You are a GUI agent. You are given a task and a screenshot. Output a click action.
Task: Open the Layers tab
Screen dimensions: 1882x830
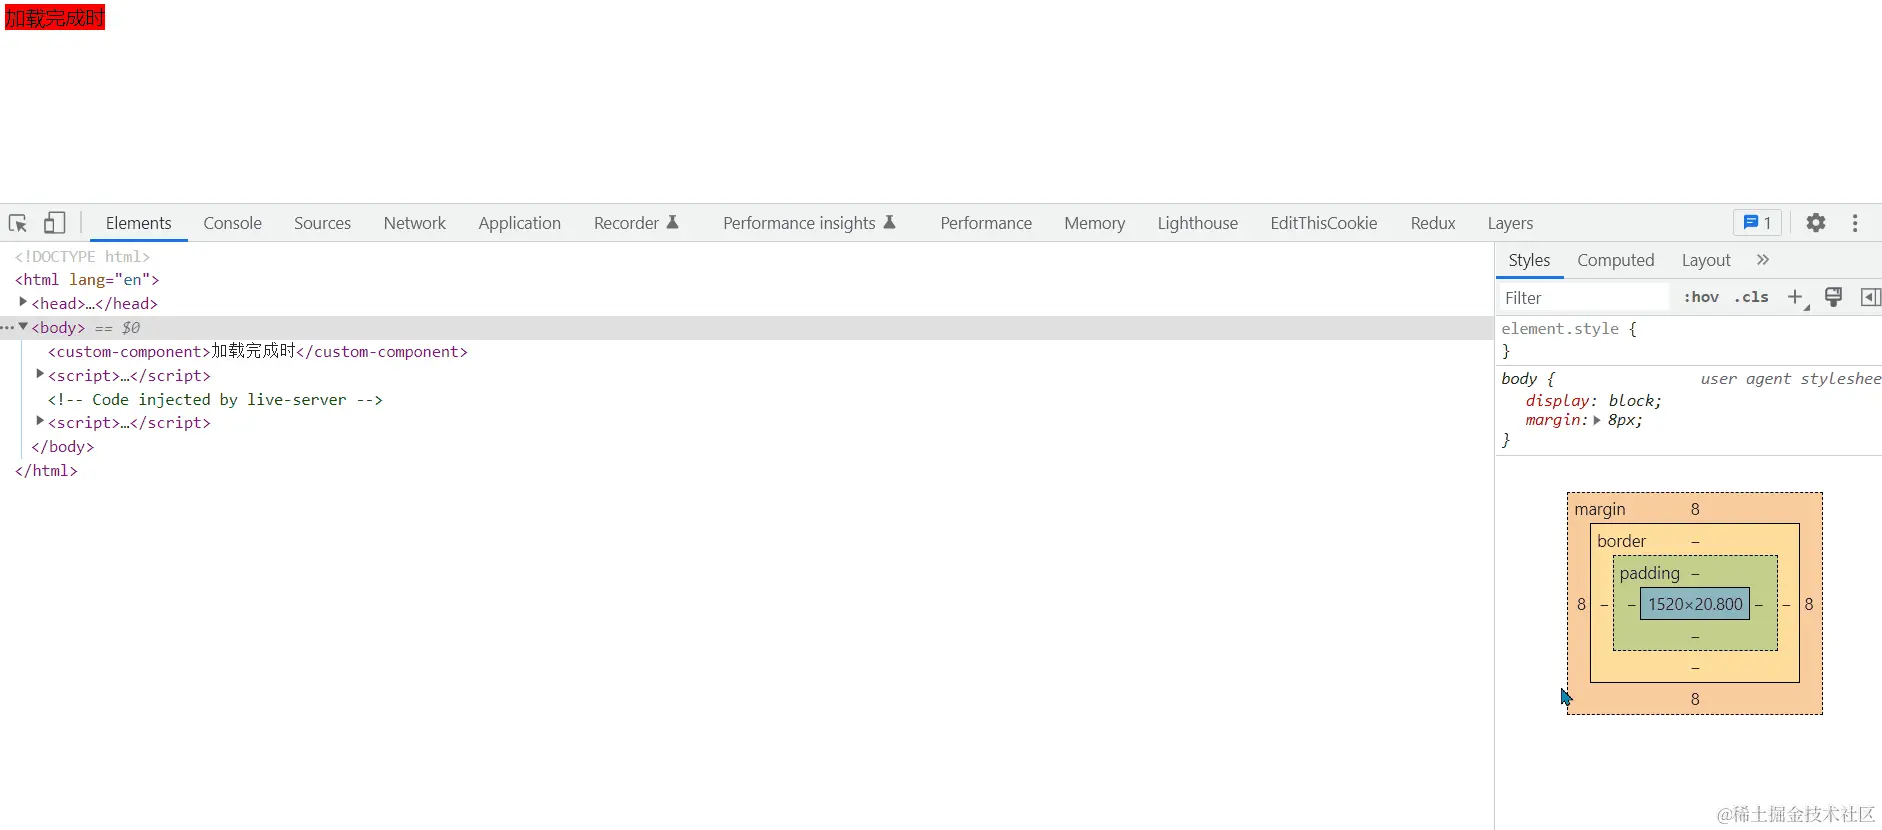pos(1510,223)
